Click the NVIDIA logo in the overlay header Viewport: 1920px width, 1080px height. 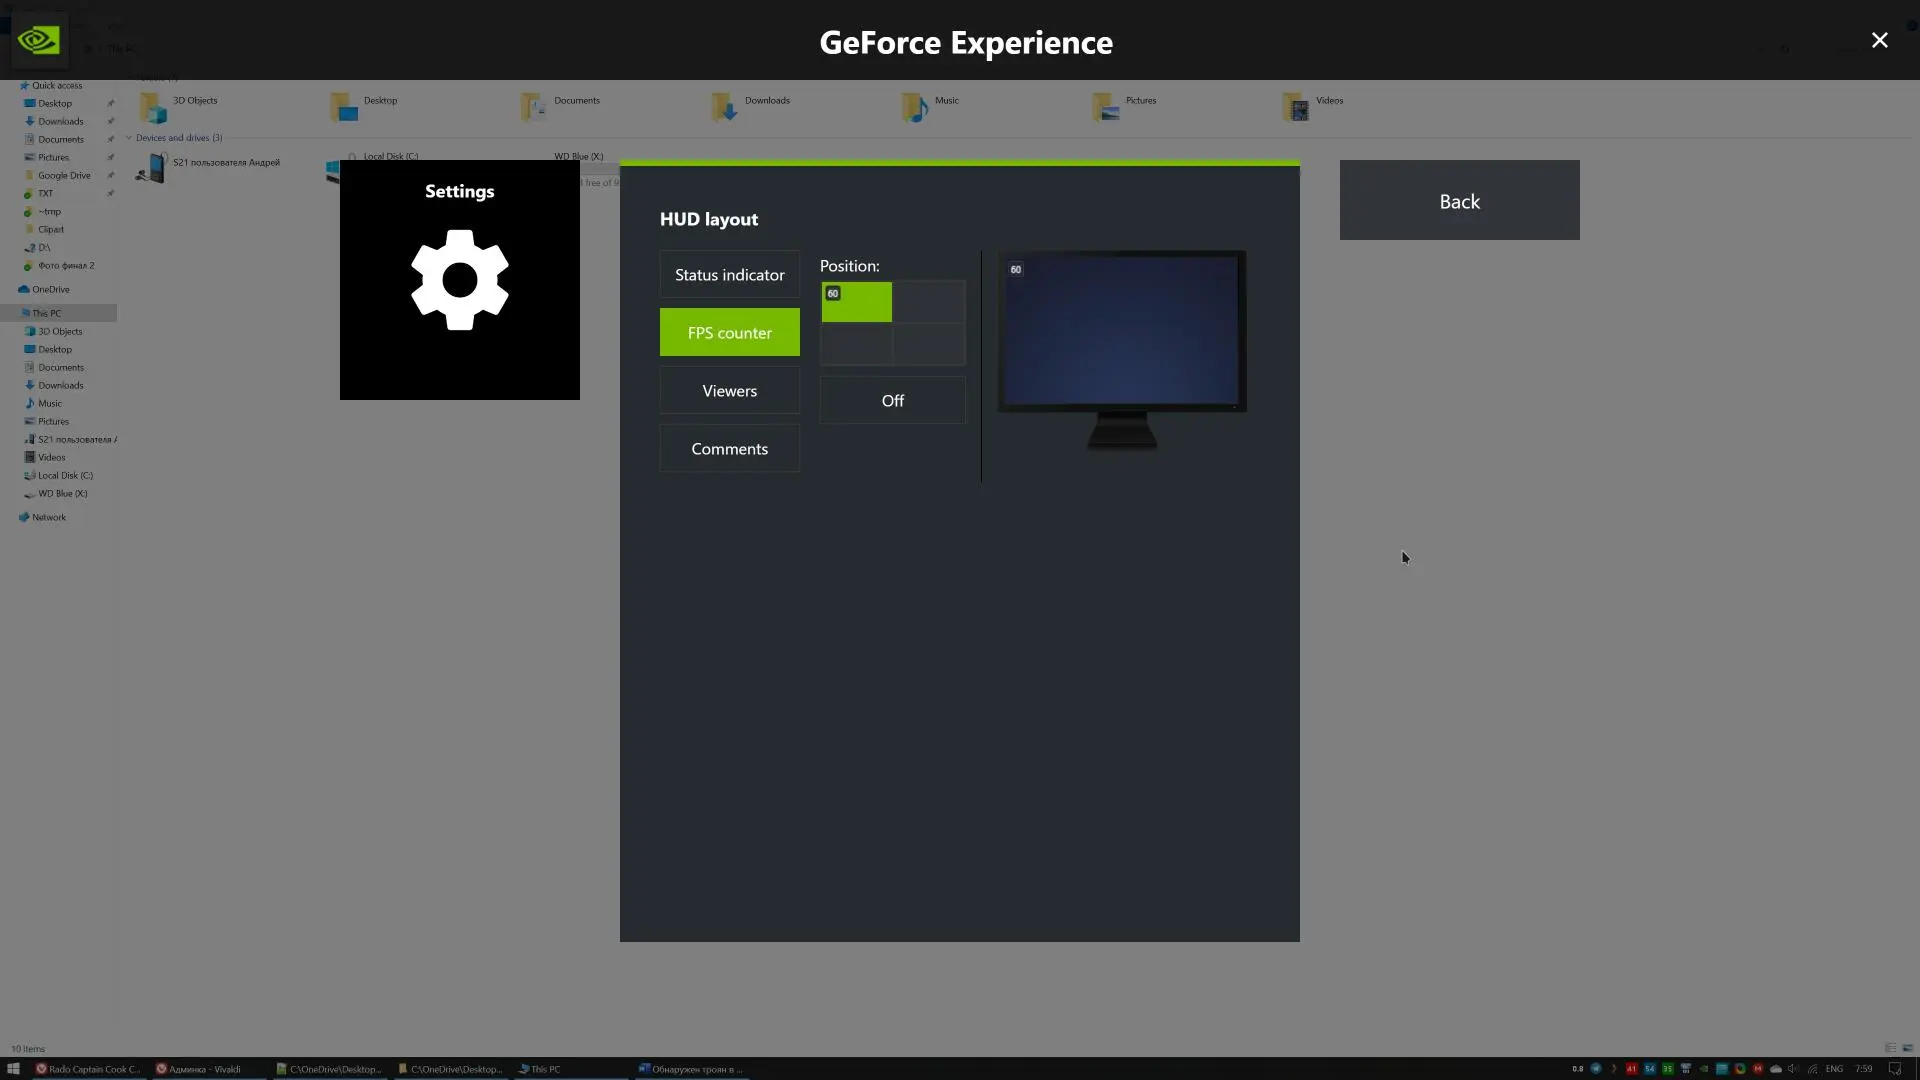coord(39,40)
